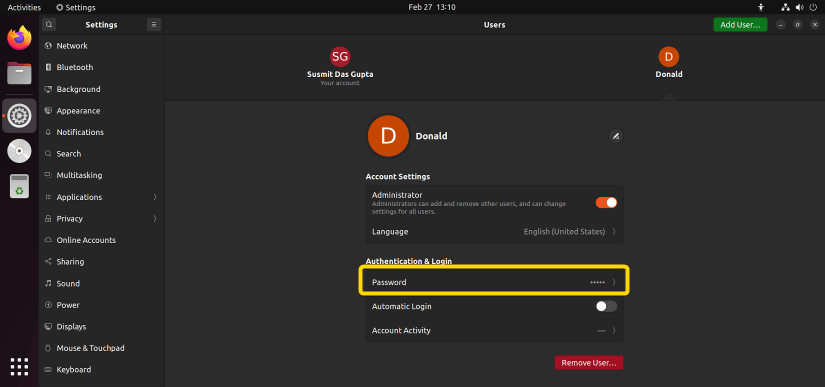Open Password row chevron
The image size is (825, 387).
pos(614,282)
